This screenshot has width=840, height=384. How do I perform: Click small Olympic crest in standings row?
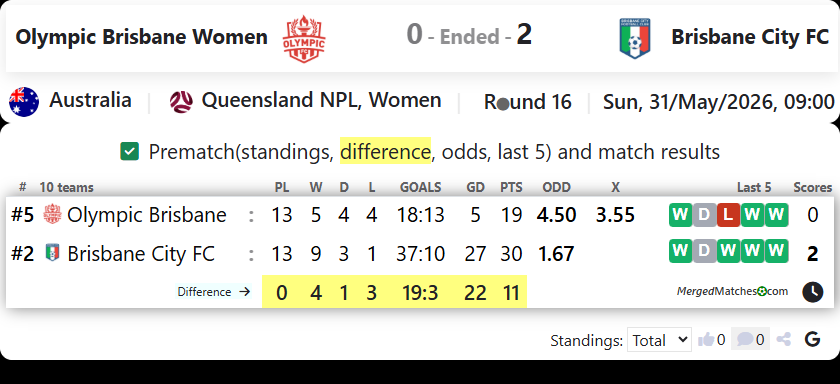(x=52, y=214)
